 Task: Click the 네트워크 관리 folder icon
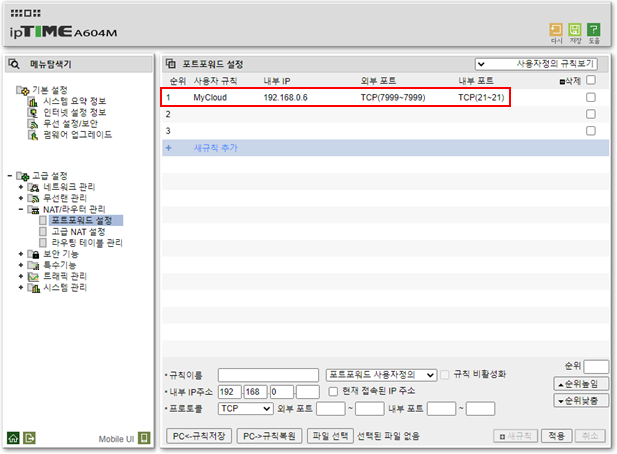click(33, 187)
